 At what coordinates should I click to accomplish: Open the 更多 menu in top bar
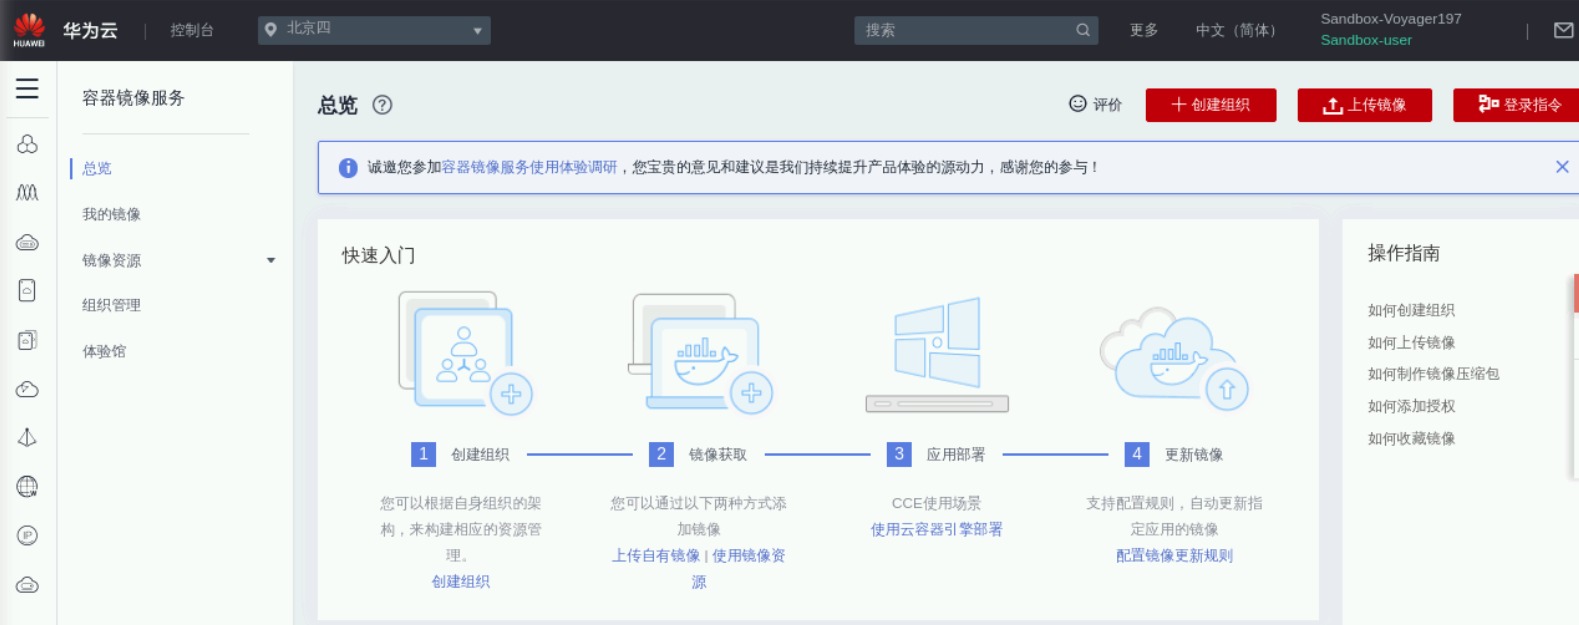tap(1143, 30)
